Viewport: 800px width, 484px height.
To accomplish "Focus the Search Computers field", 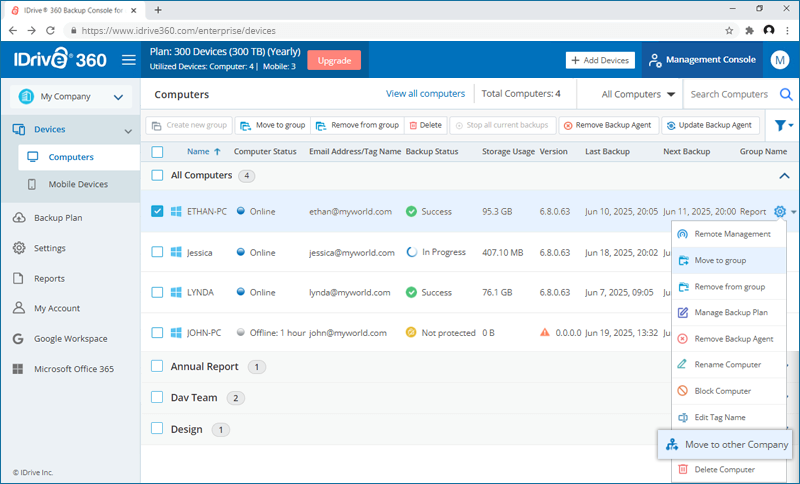I will coord(730,94).
